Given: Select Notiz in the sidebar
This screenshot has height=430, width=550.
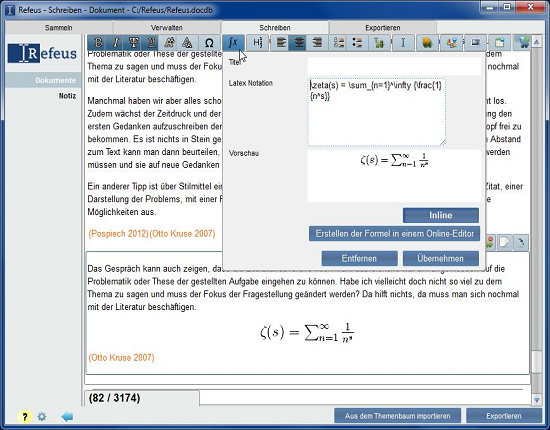Looking at the screenshot, I should coord(67,96).
